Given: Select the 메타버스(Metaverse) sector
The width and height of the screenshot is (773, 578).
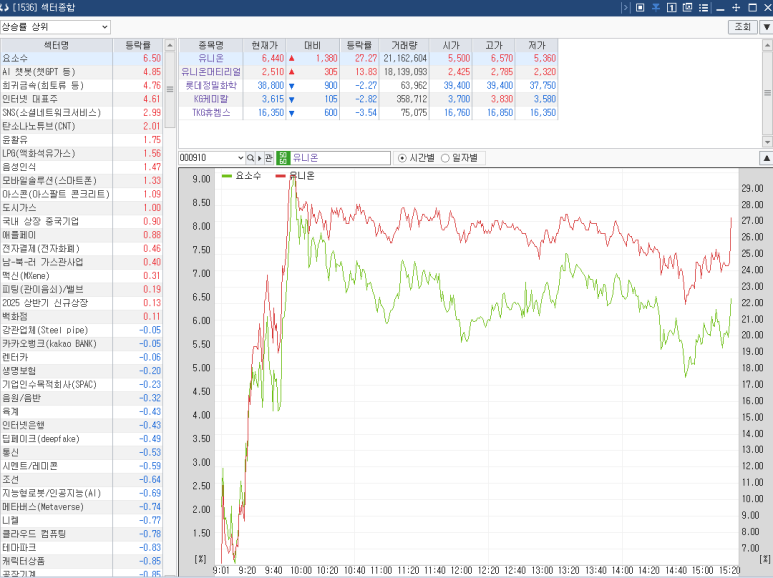Looking at the screenshot, I should 81,506.
